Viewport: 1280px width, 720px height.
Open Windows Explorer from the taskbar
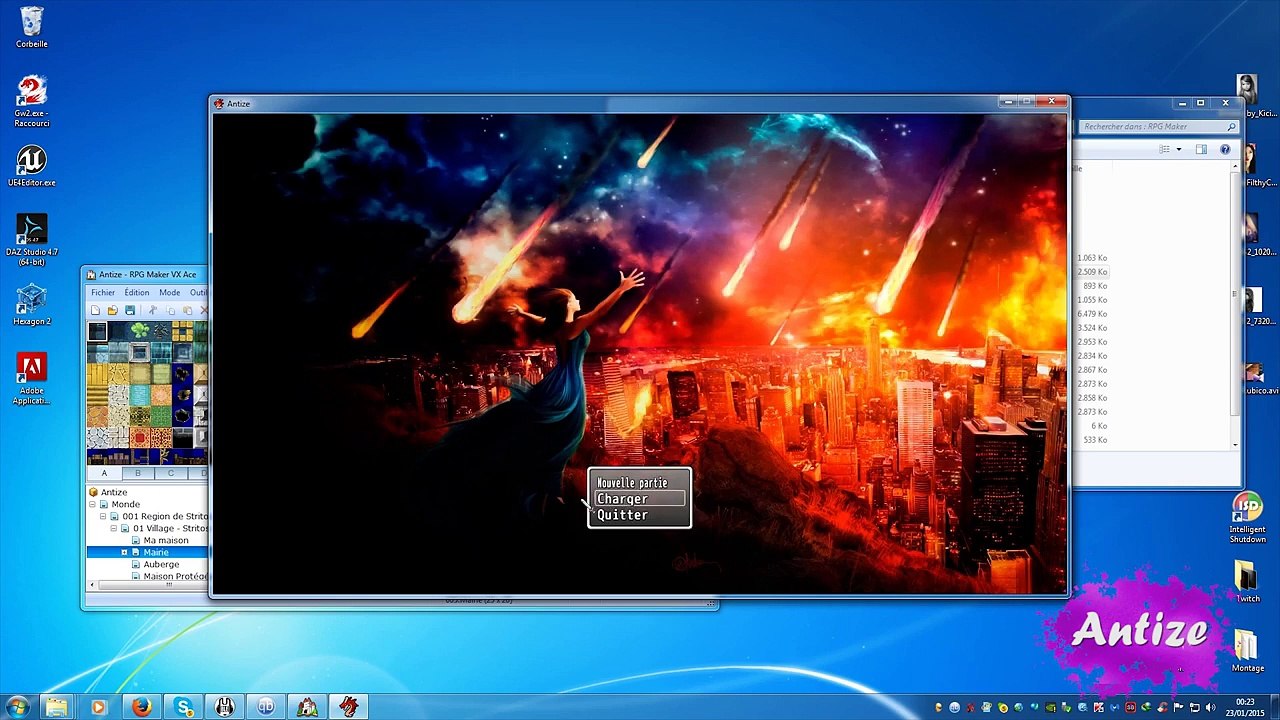[x=57, y=707]
